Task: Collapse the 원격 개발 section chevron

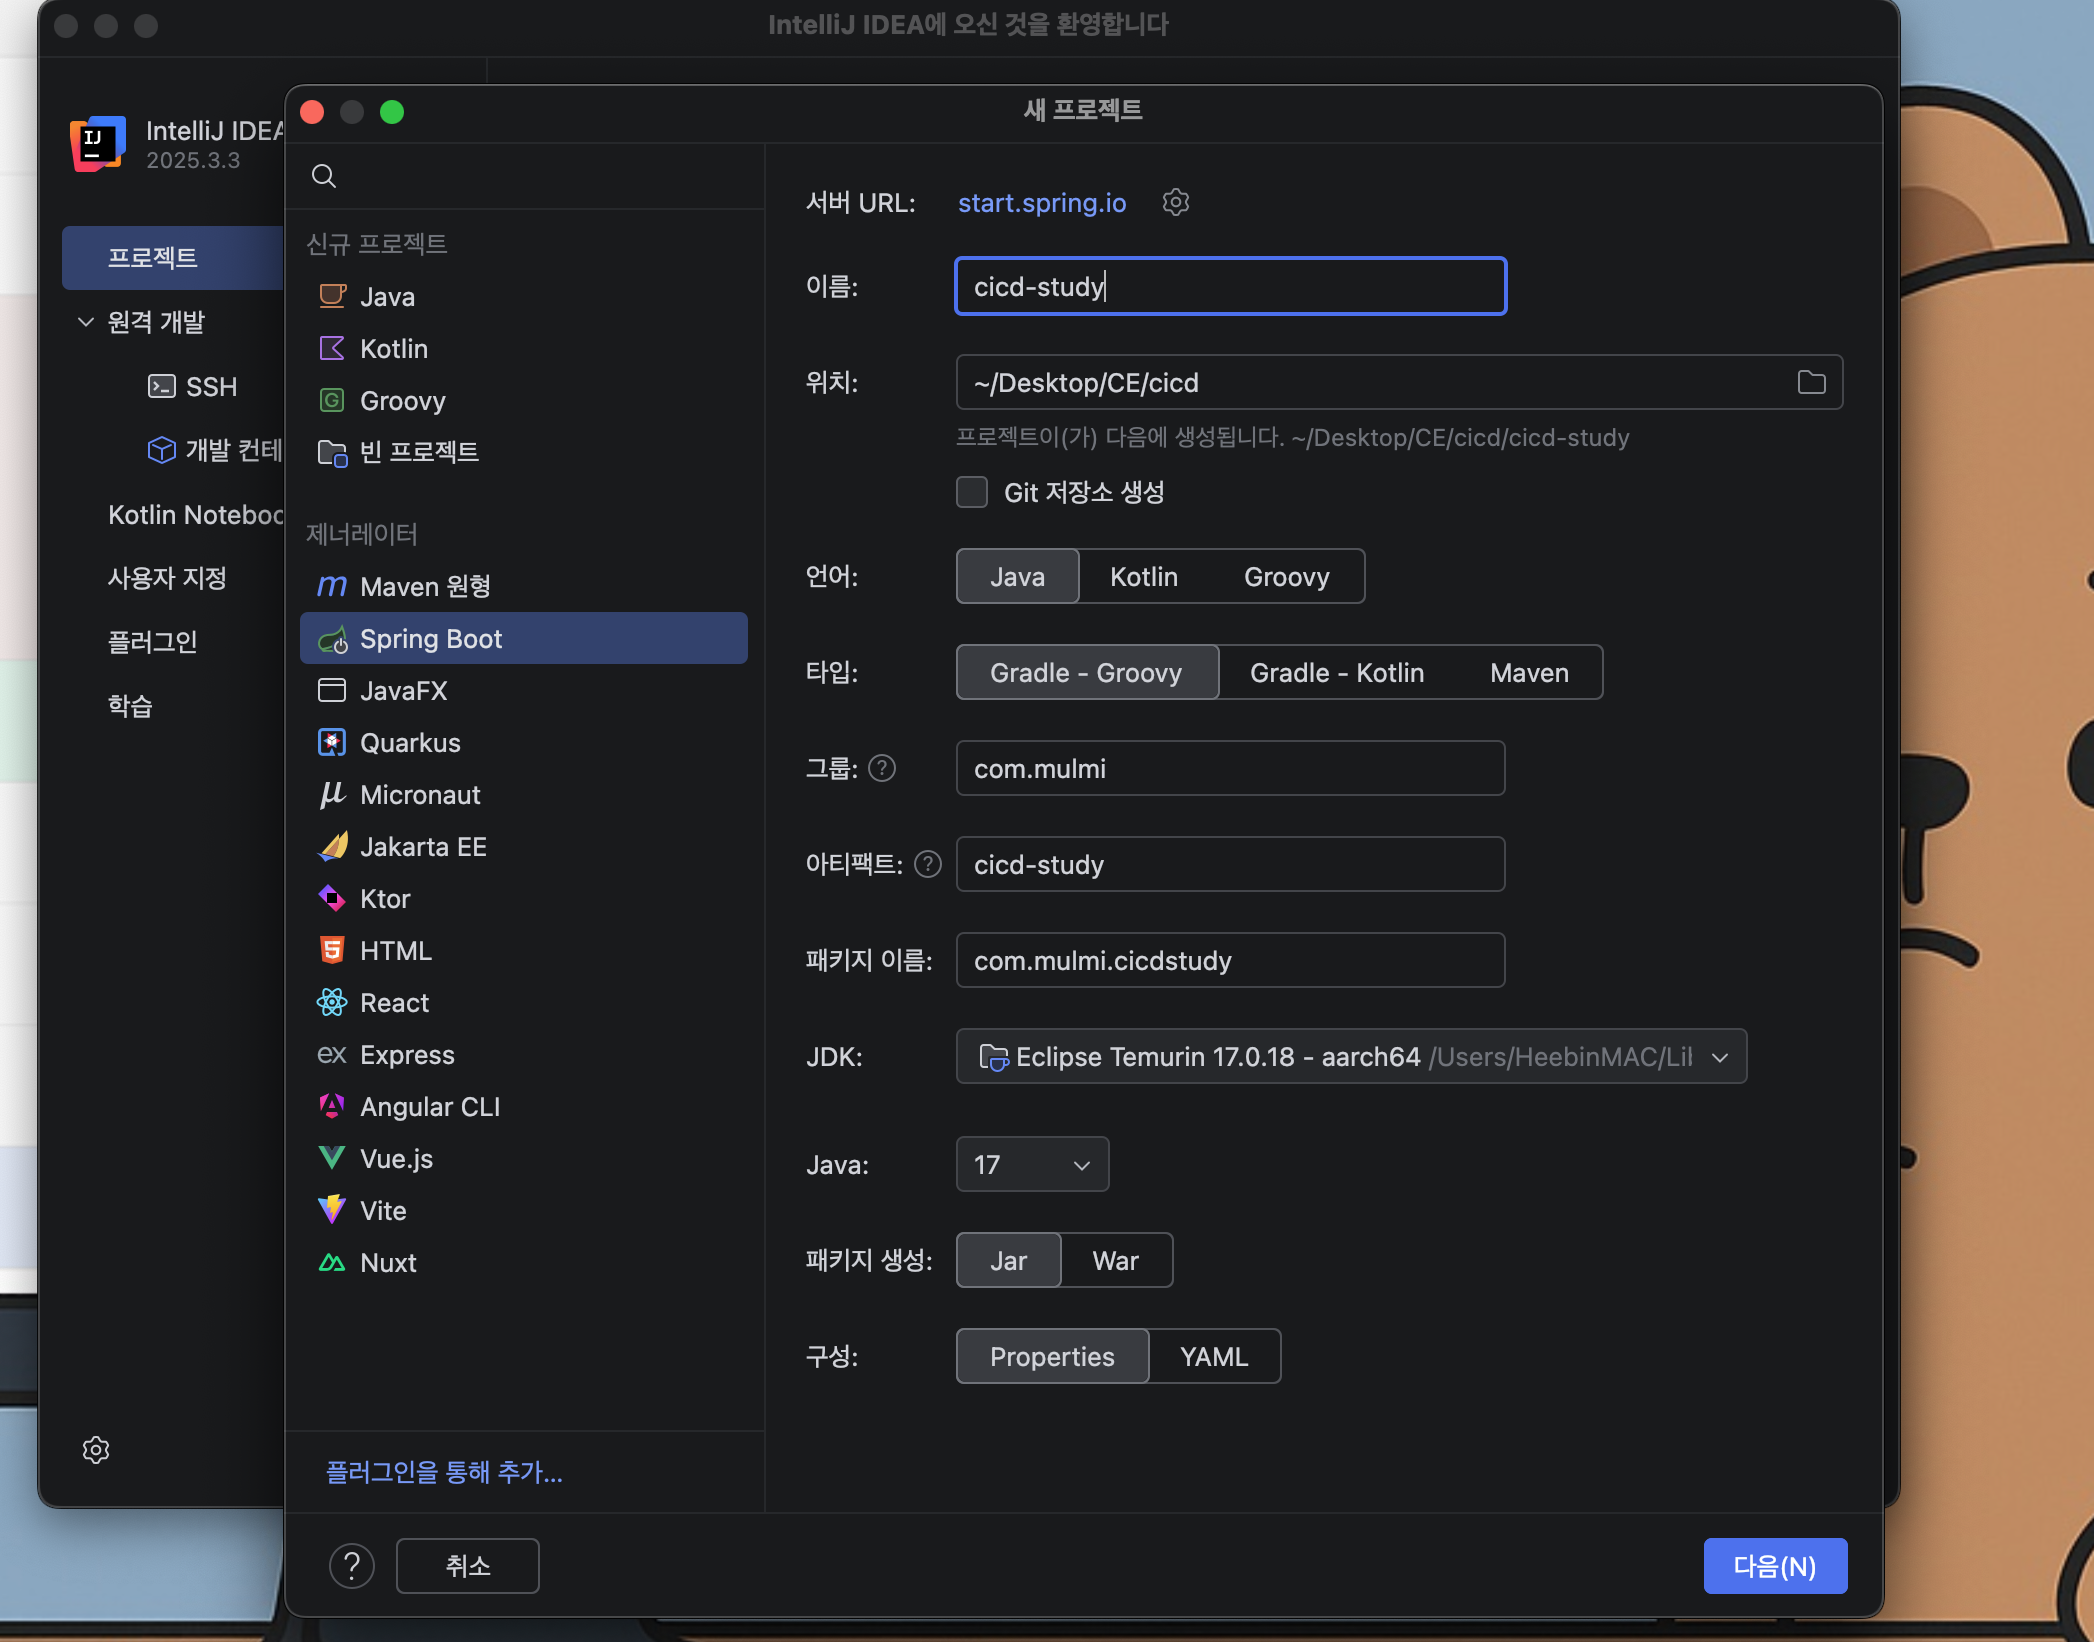Action: coord(86,322)
